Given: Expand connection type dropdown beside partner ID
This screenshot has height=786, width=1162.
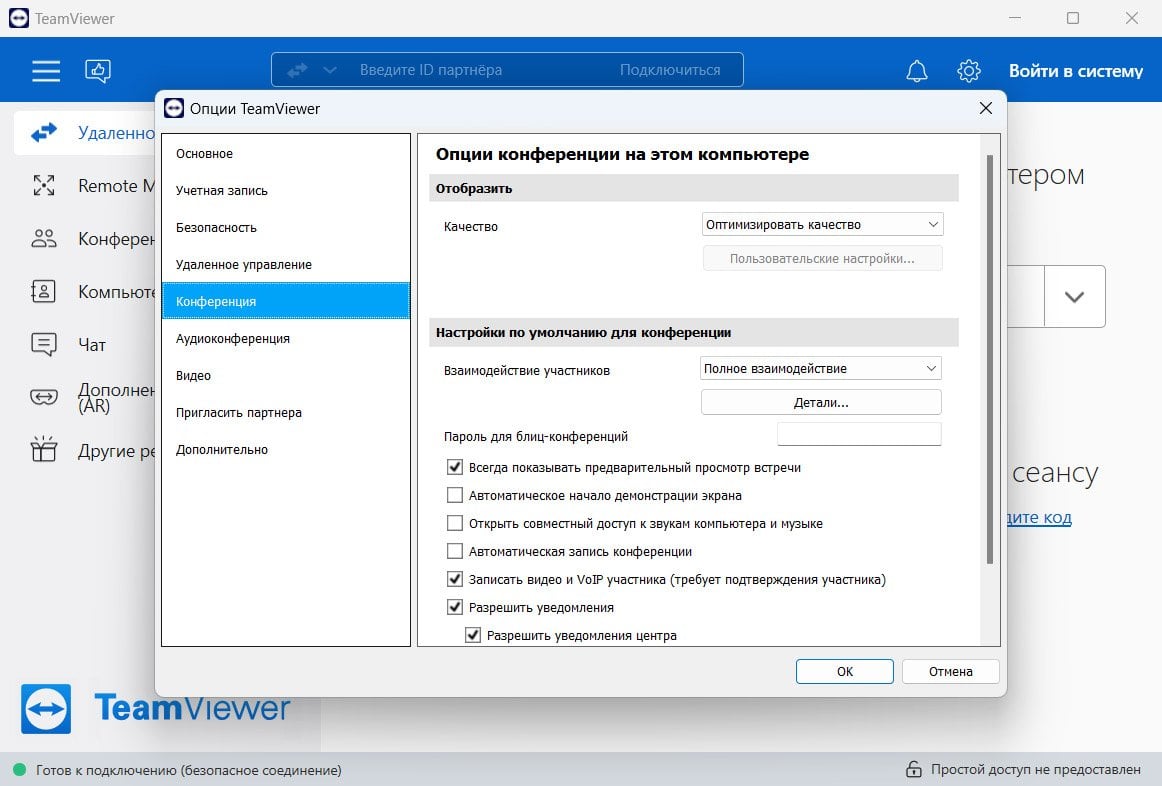Looking at the screenshot, I should pos(330,70).
